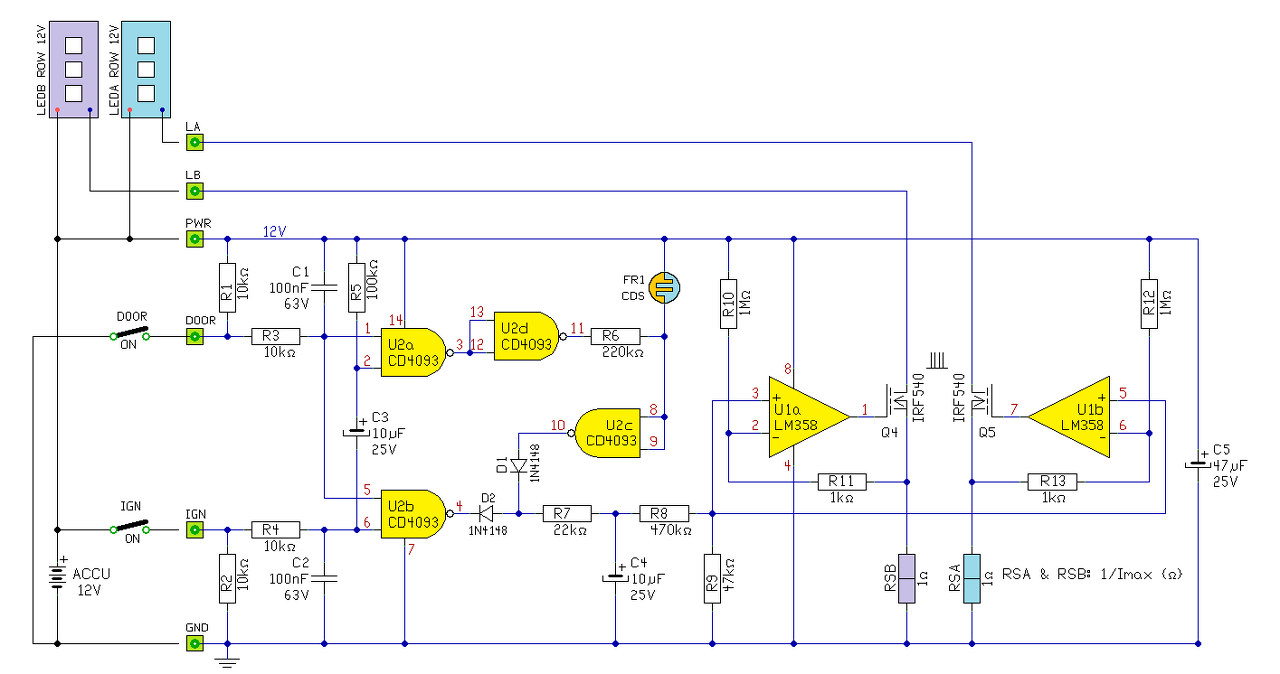1280x674 pixels.
Task: Click the RSA 1Ω sense resistor
Action: point(969,578)
